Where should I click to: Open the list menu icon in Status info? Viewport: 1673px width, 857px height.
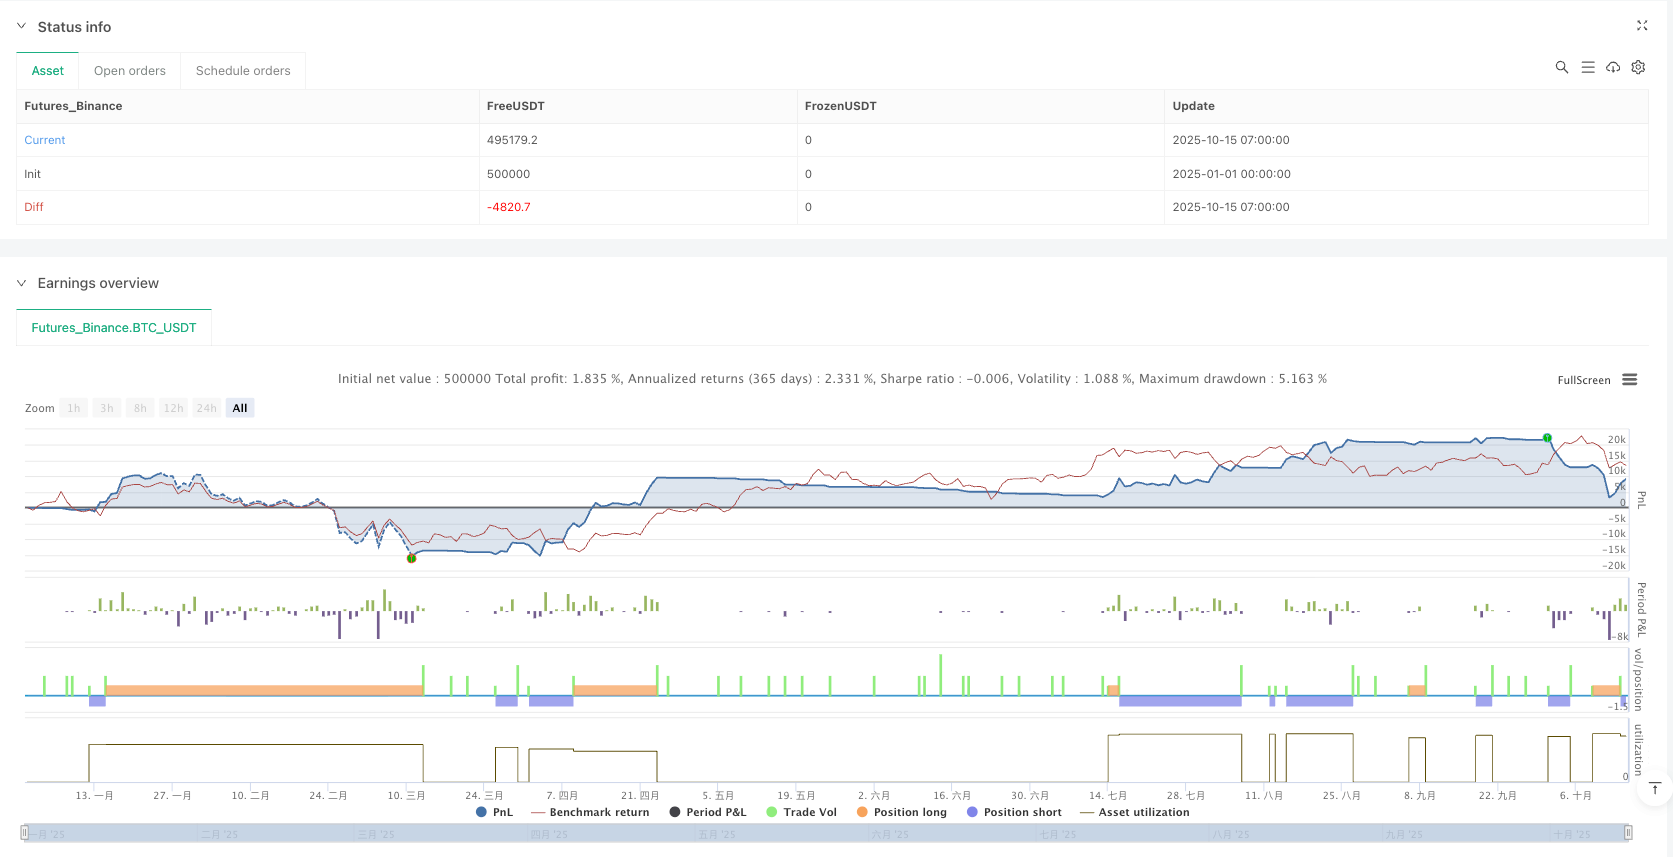(1587, 68)
